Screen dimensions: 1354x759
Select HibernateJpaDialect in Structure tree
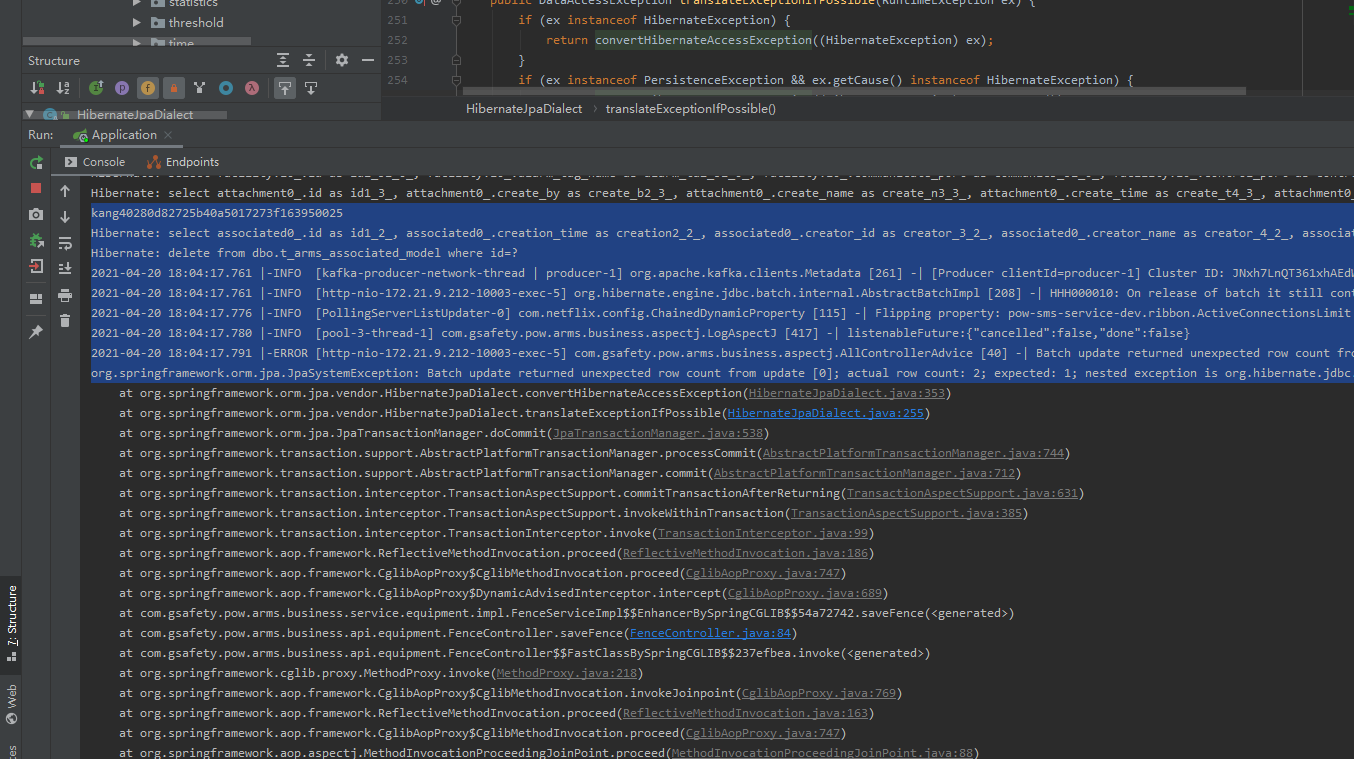(x=135, y=115)
